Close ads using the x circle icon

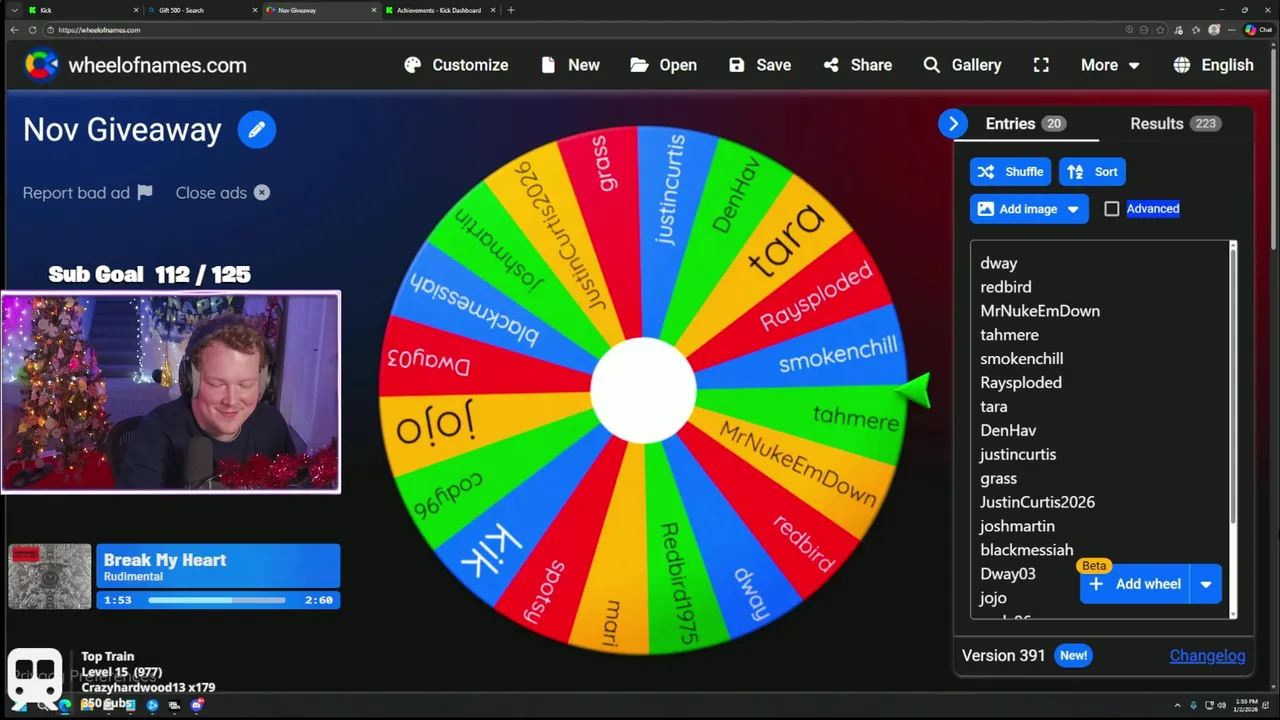pyautogui.click(x=262, y=192)
